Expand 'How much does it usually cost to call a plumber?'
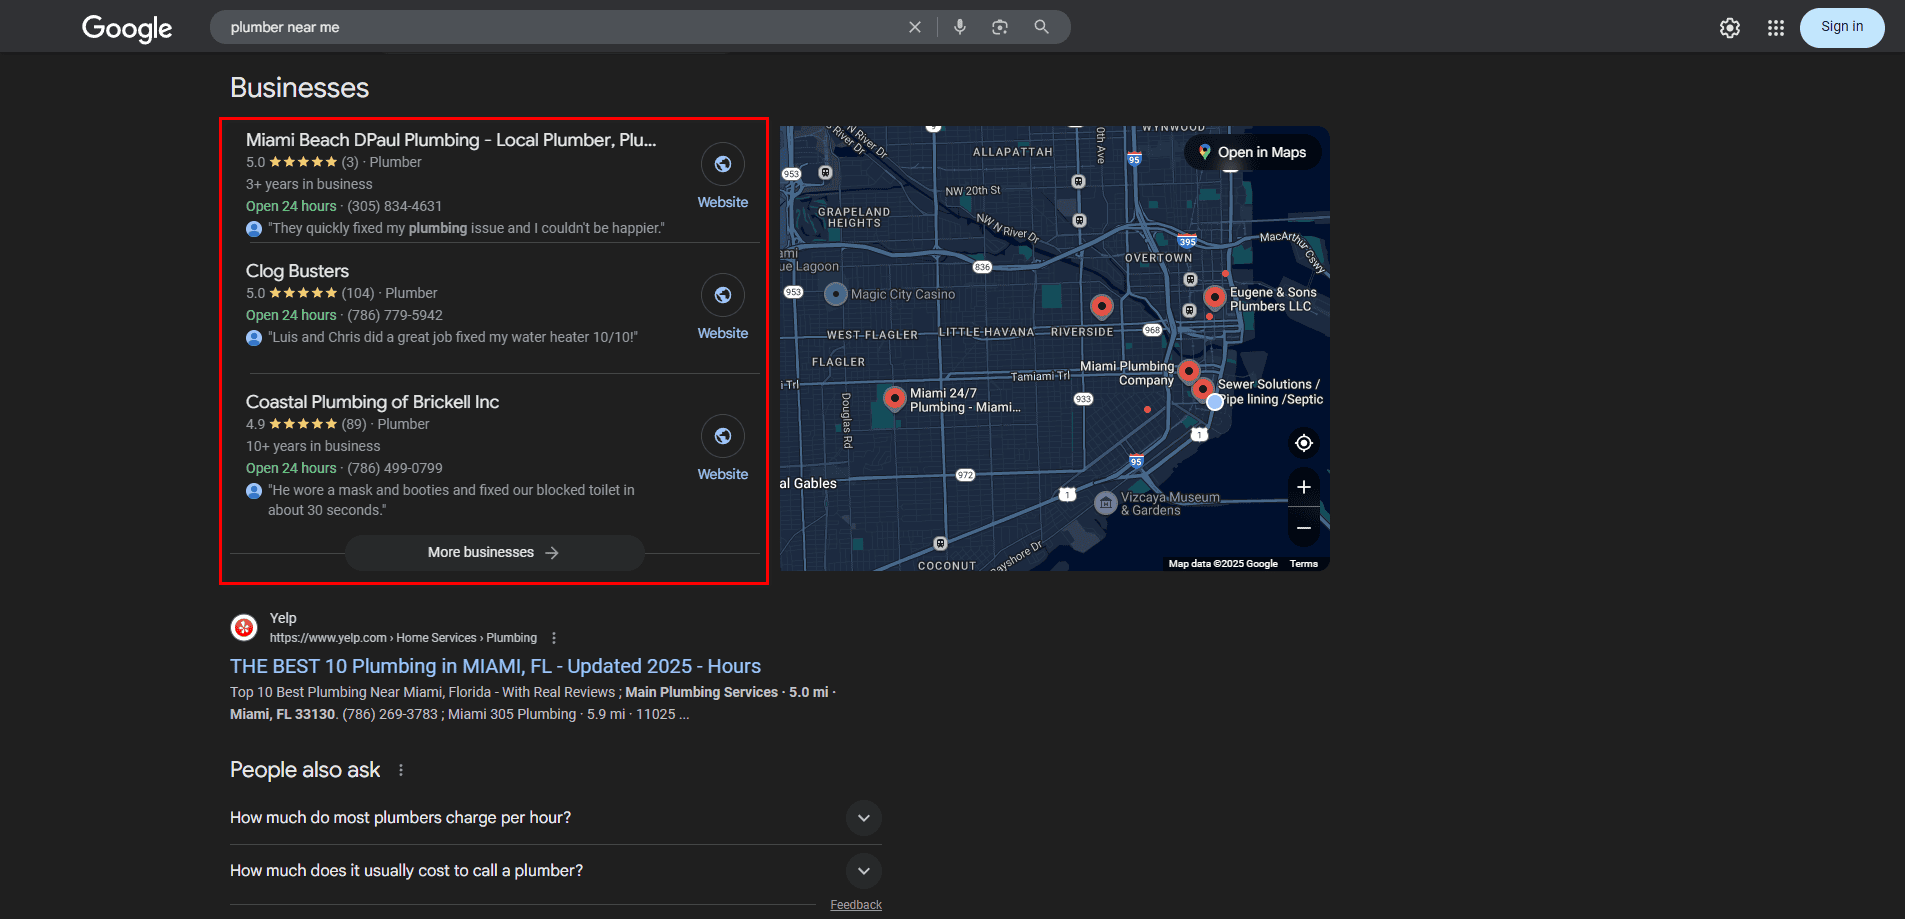 (x=556, y=871)
